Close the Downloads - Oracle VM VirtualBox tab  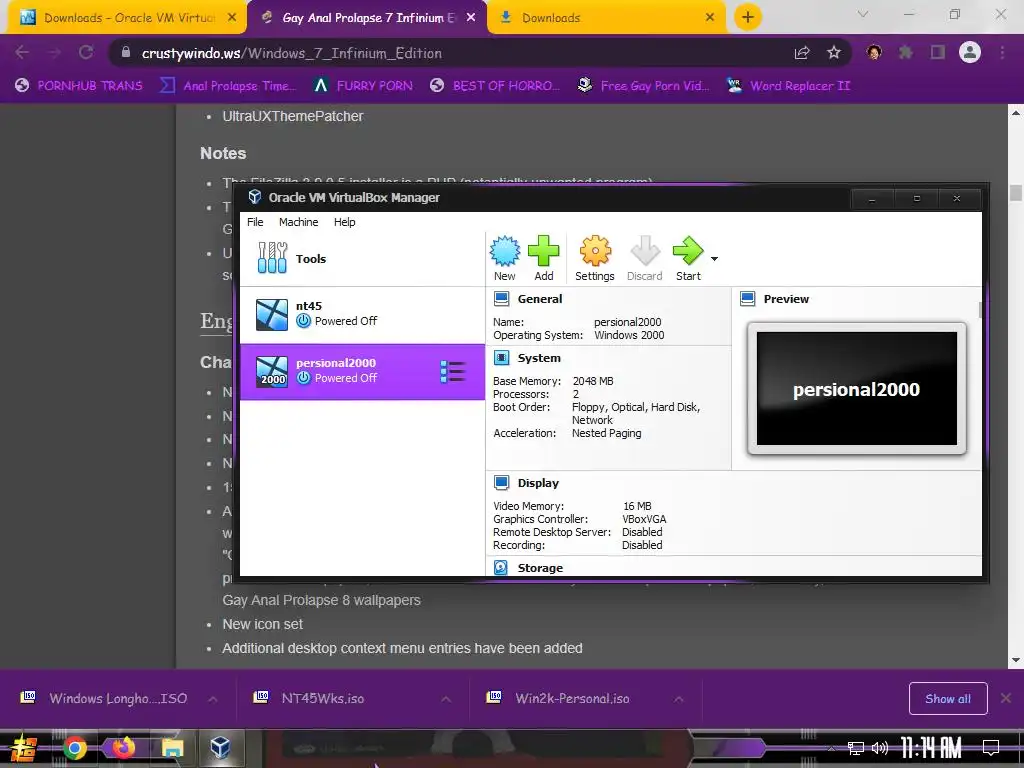pyautogui.click(x=232, y=18)
